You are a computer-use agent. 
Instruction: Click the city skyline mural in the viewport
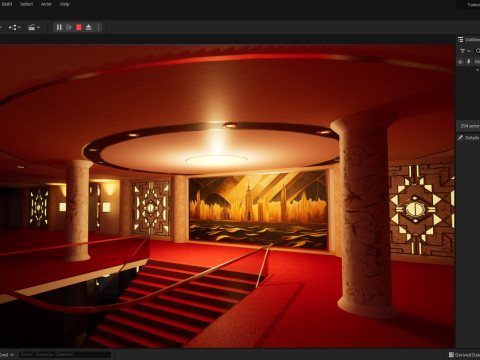pyautogui.click(x=258, y=210)
